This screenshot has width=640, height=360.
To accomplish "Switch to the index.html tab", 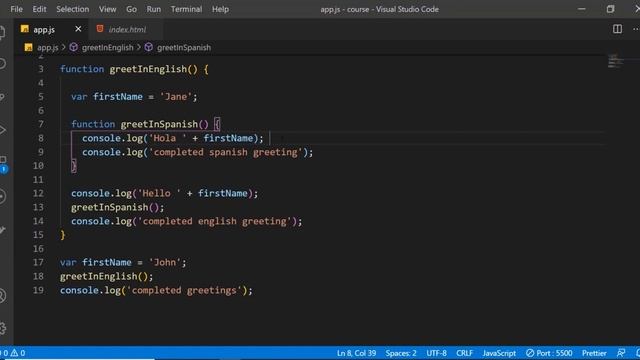I will [x=127, y=29].
